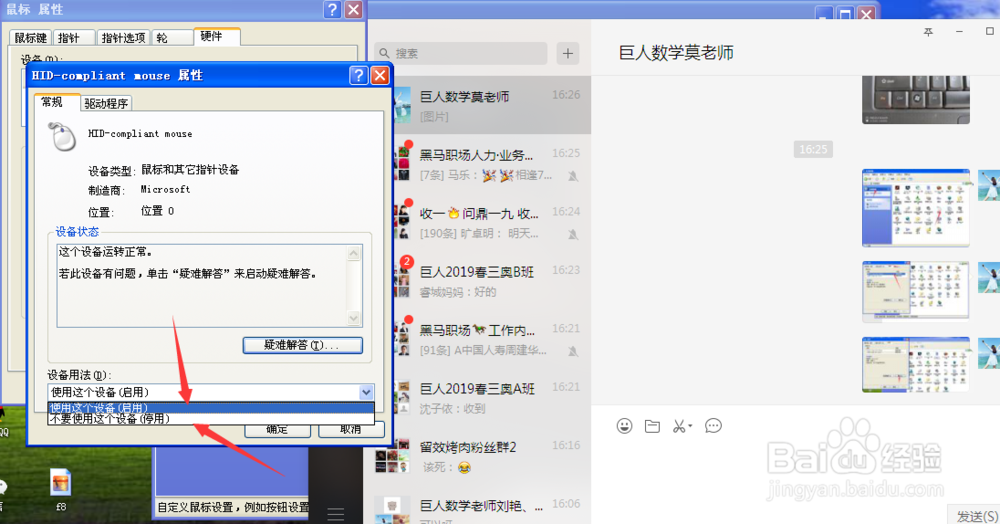Open chat history speech bubble icon
The image size is (1000, 524).
point(713,426)
